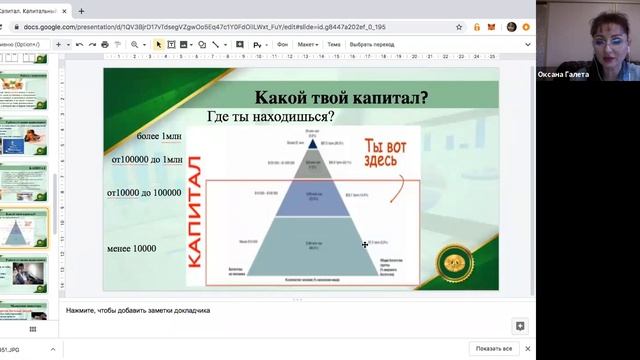Click the zoom magnifier tool
640x360 pixels.
click(134, 44)
